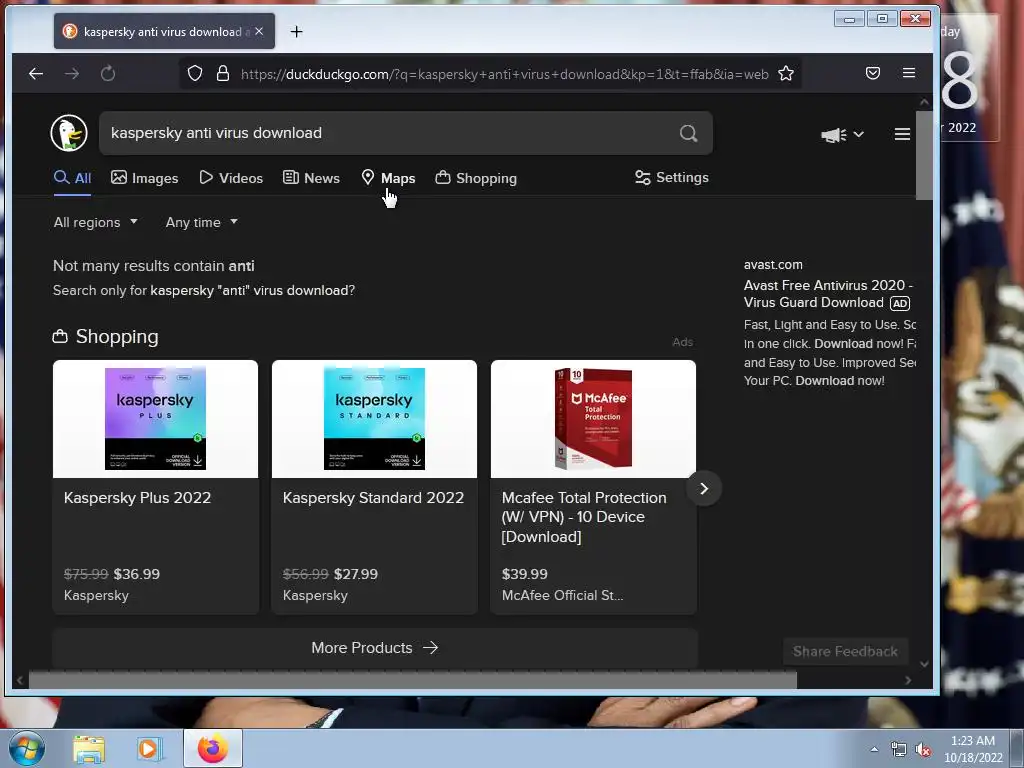
Task: Click the $27.99 Kaspersky Standard price
Action: pyautogui.click(x=356, y=574)
